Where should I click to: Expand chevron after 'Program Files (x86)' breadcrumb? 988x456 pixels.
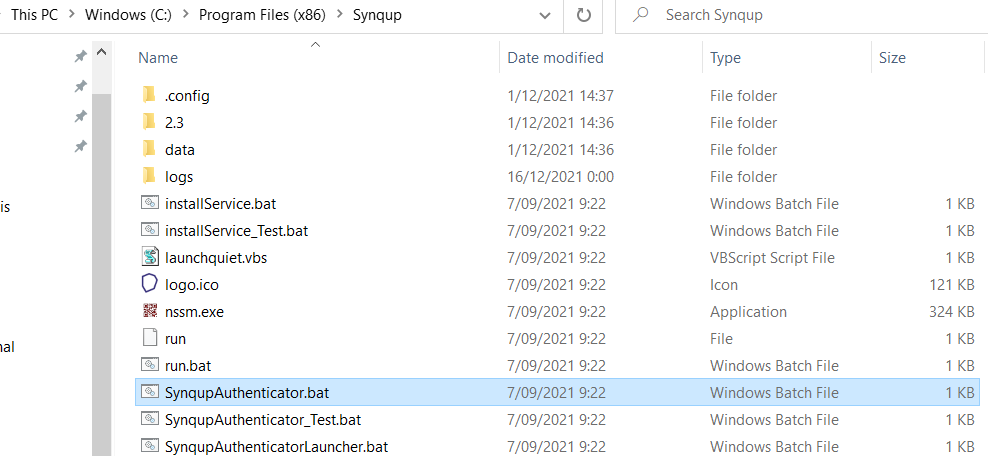pyautogui.click(x=340, y=15)
